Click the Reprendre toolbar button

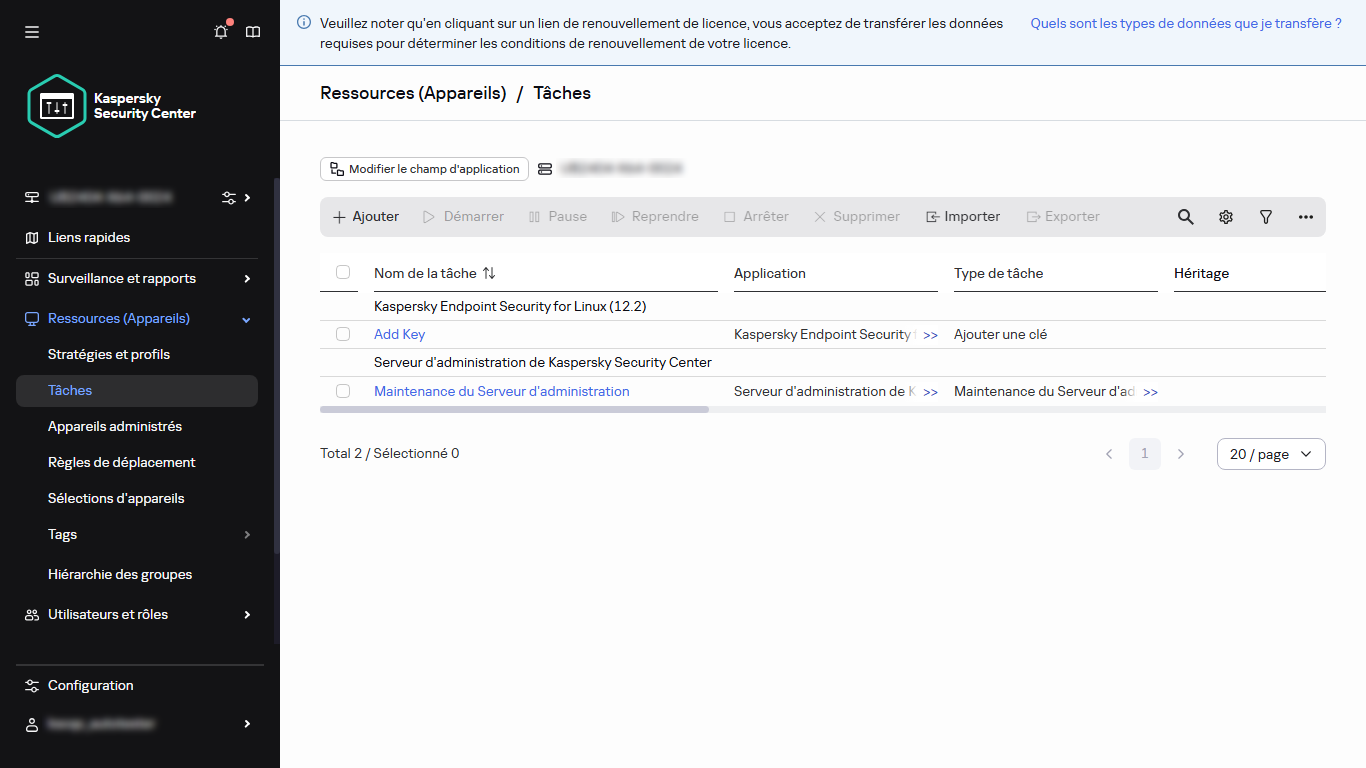655,217
